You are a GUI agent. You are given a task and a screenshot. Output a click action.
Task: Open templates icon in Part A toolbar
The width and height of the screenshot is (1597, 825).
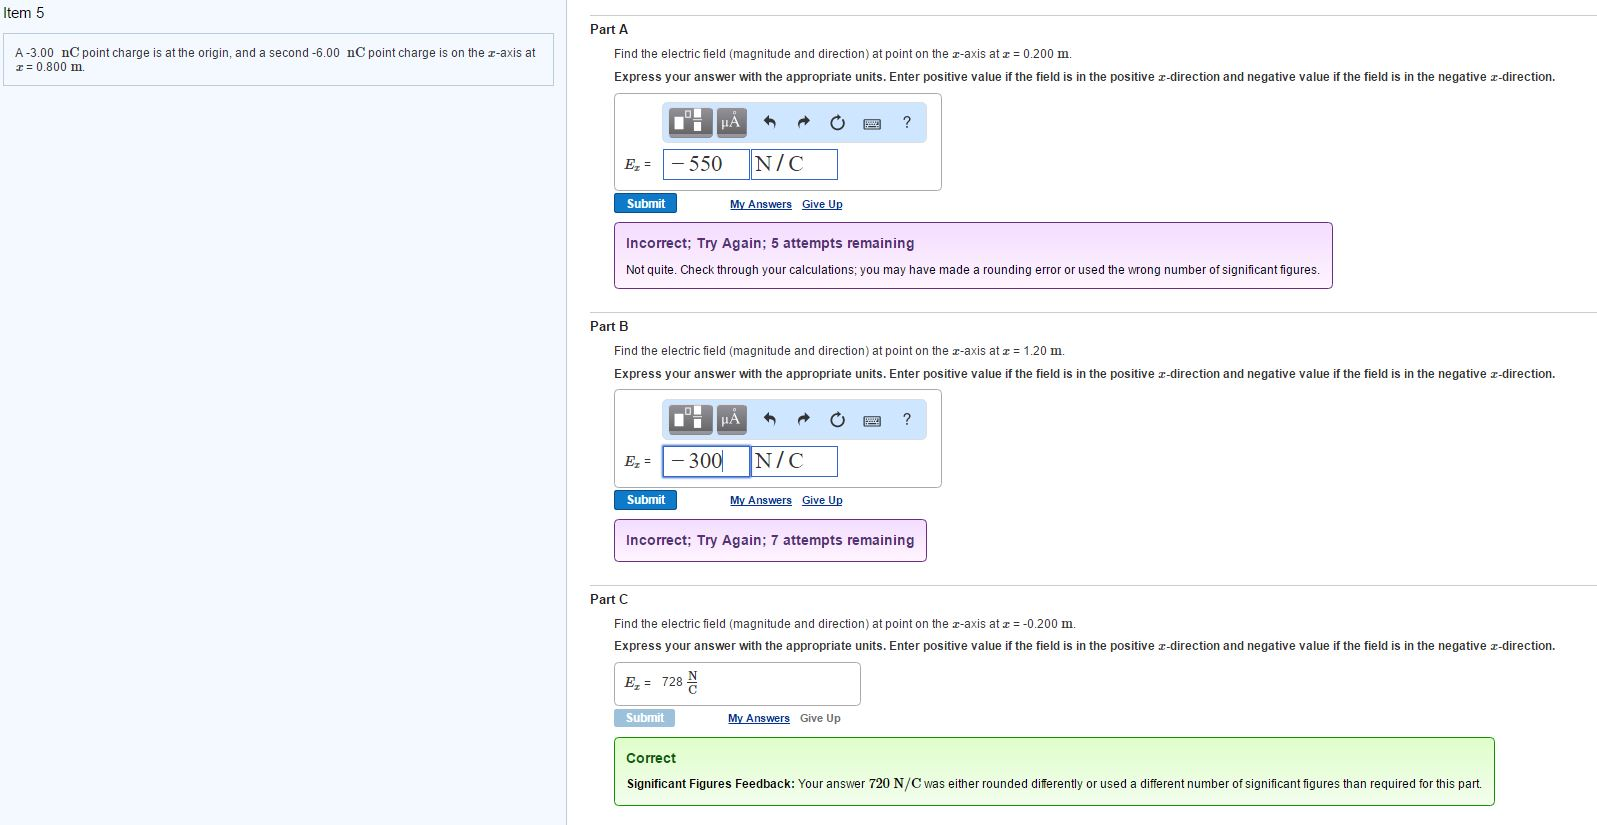[691, 122]
